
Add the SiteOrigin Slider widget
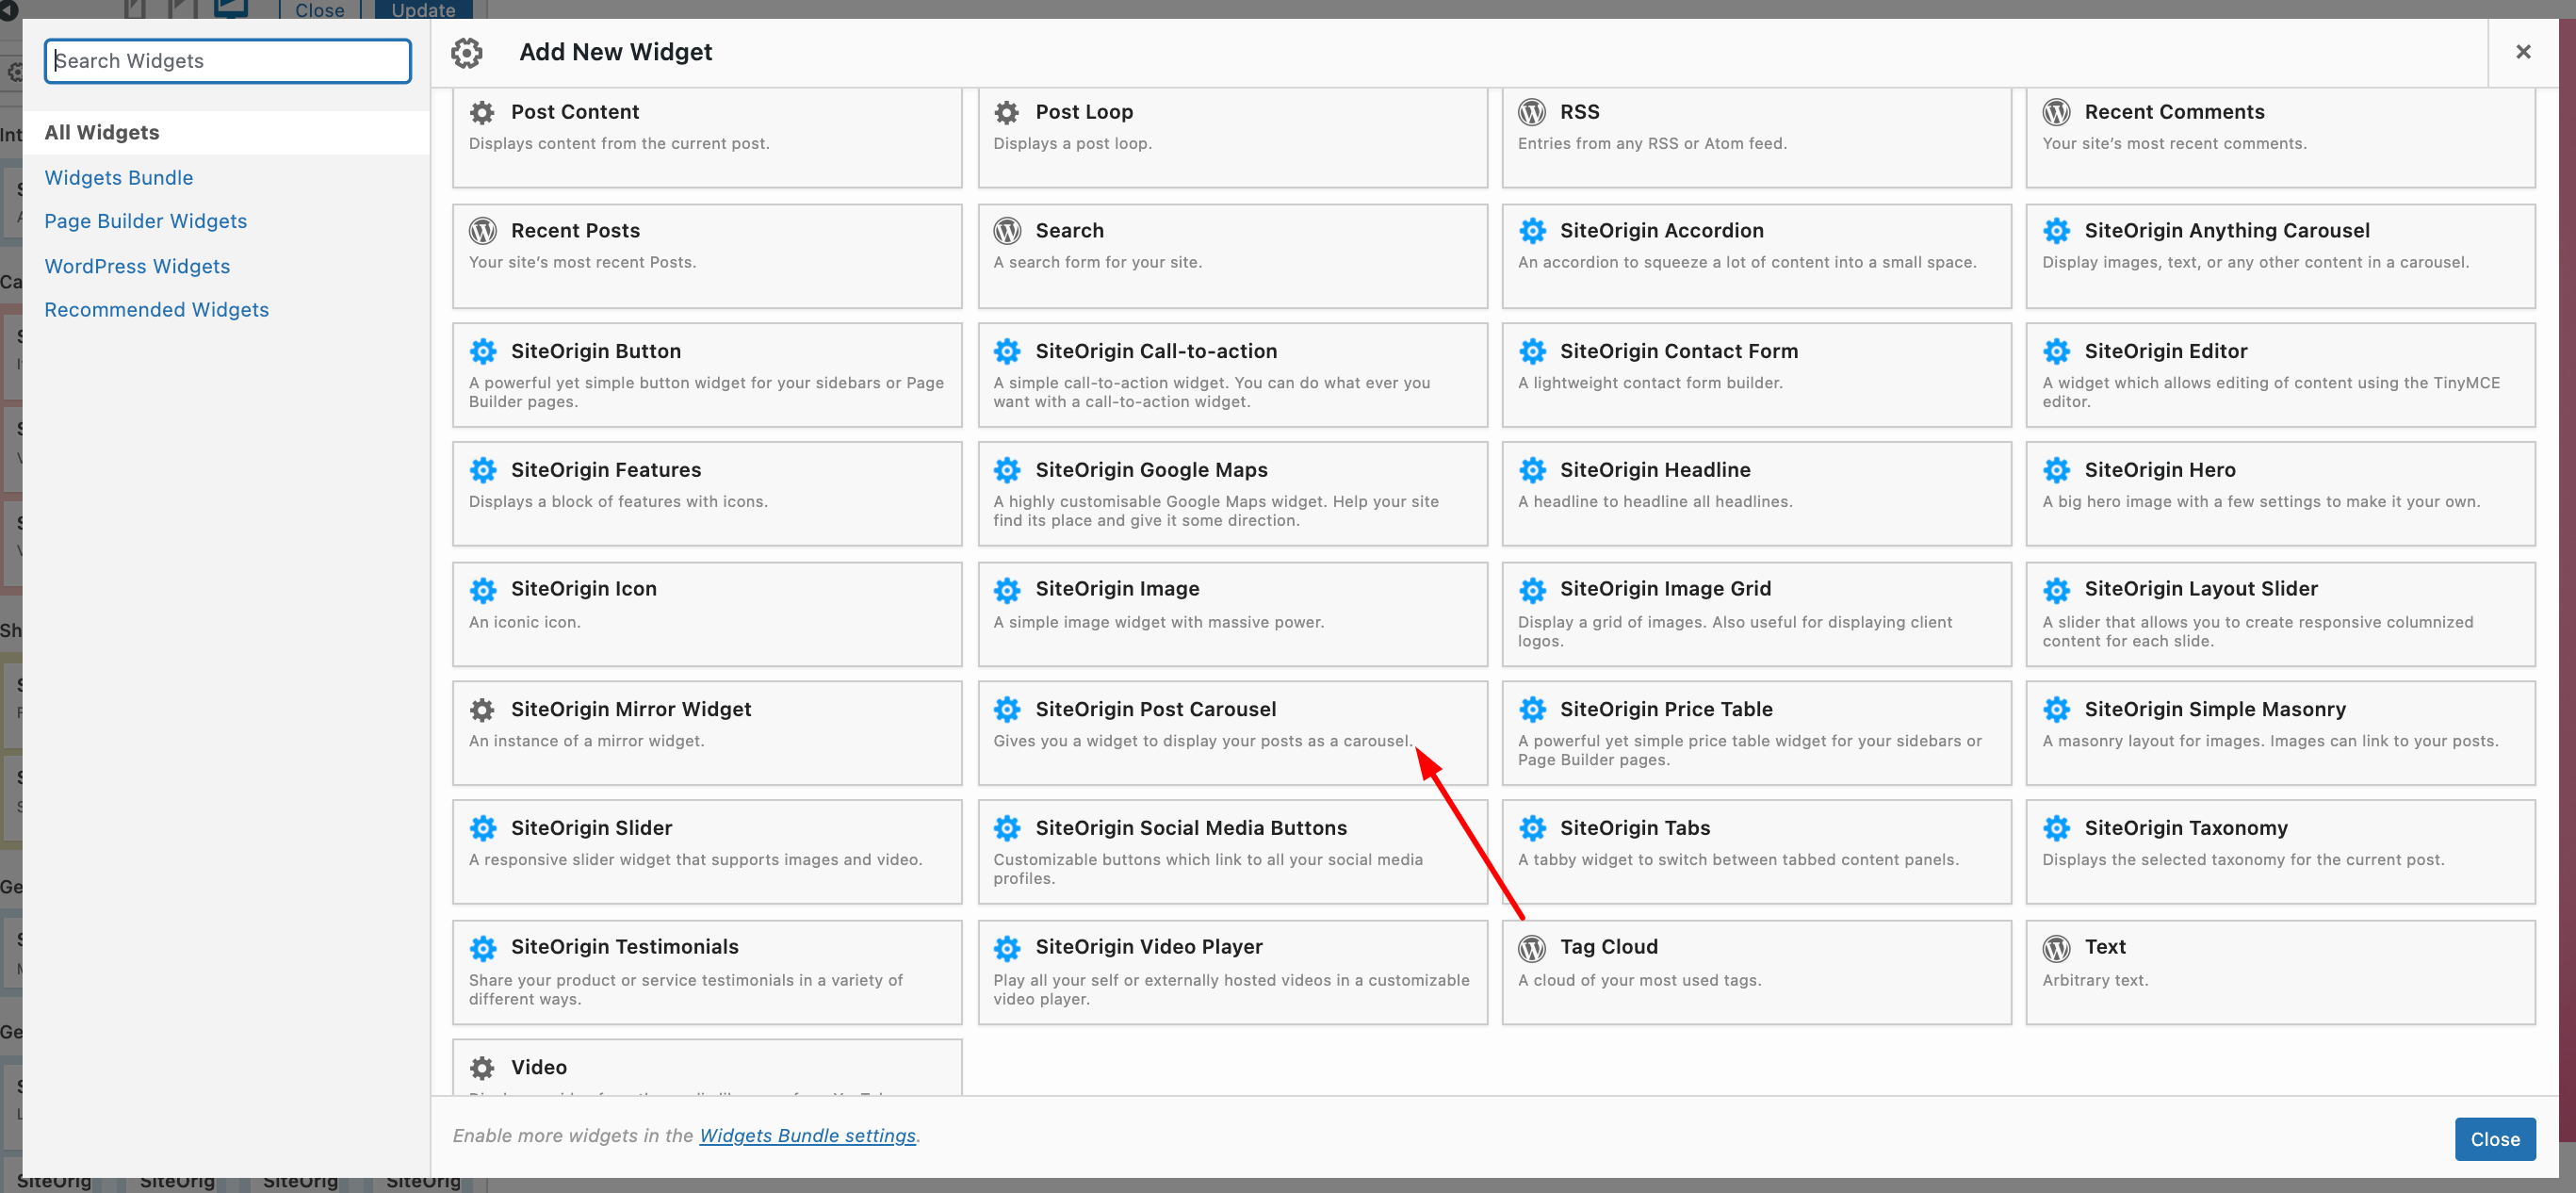click(x=706, y=851)
